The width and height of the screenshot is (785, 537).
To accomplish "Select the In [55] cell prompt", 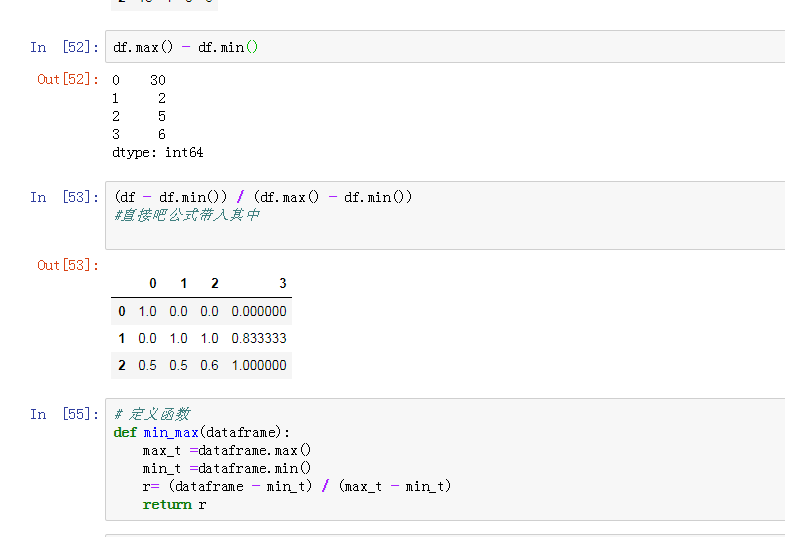I will pos(64,414).
